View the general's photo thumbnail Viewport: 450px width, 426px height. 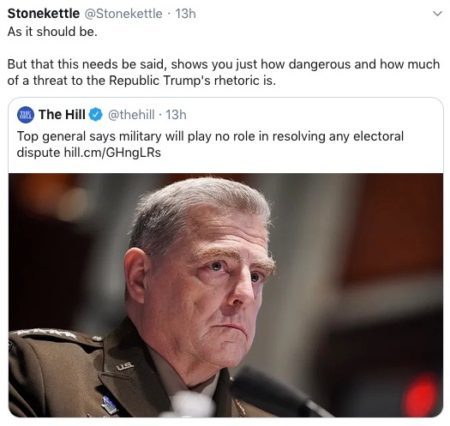226,295
